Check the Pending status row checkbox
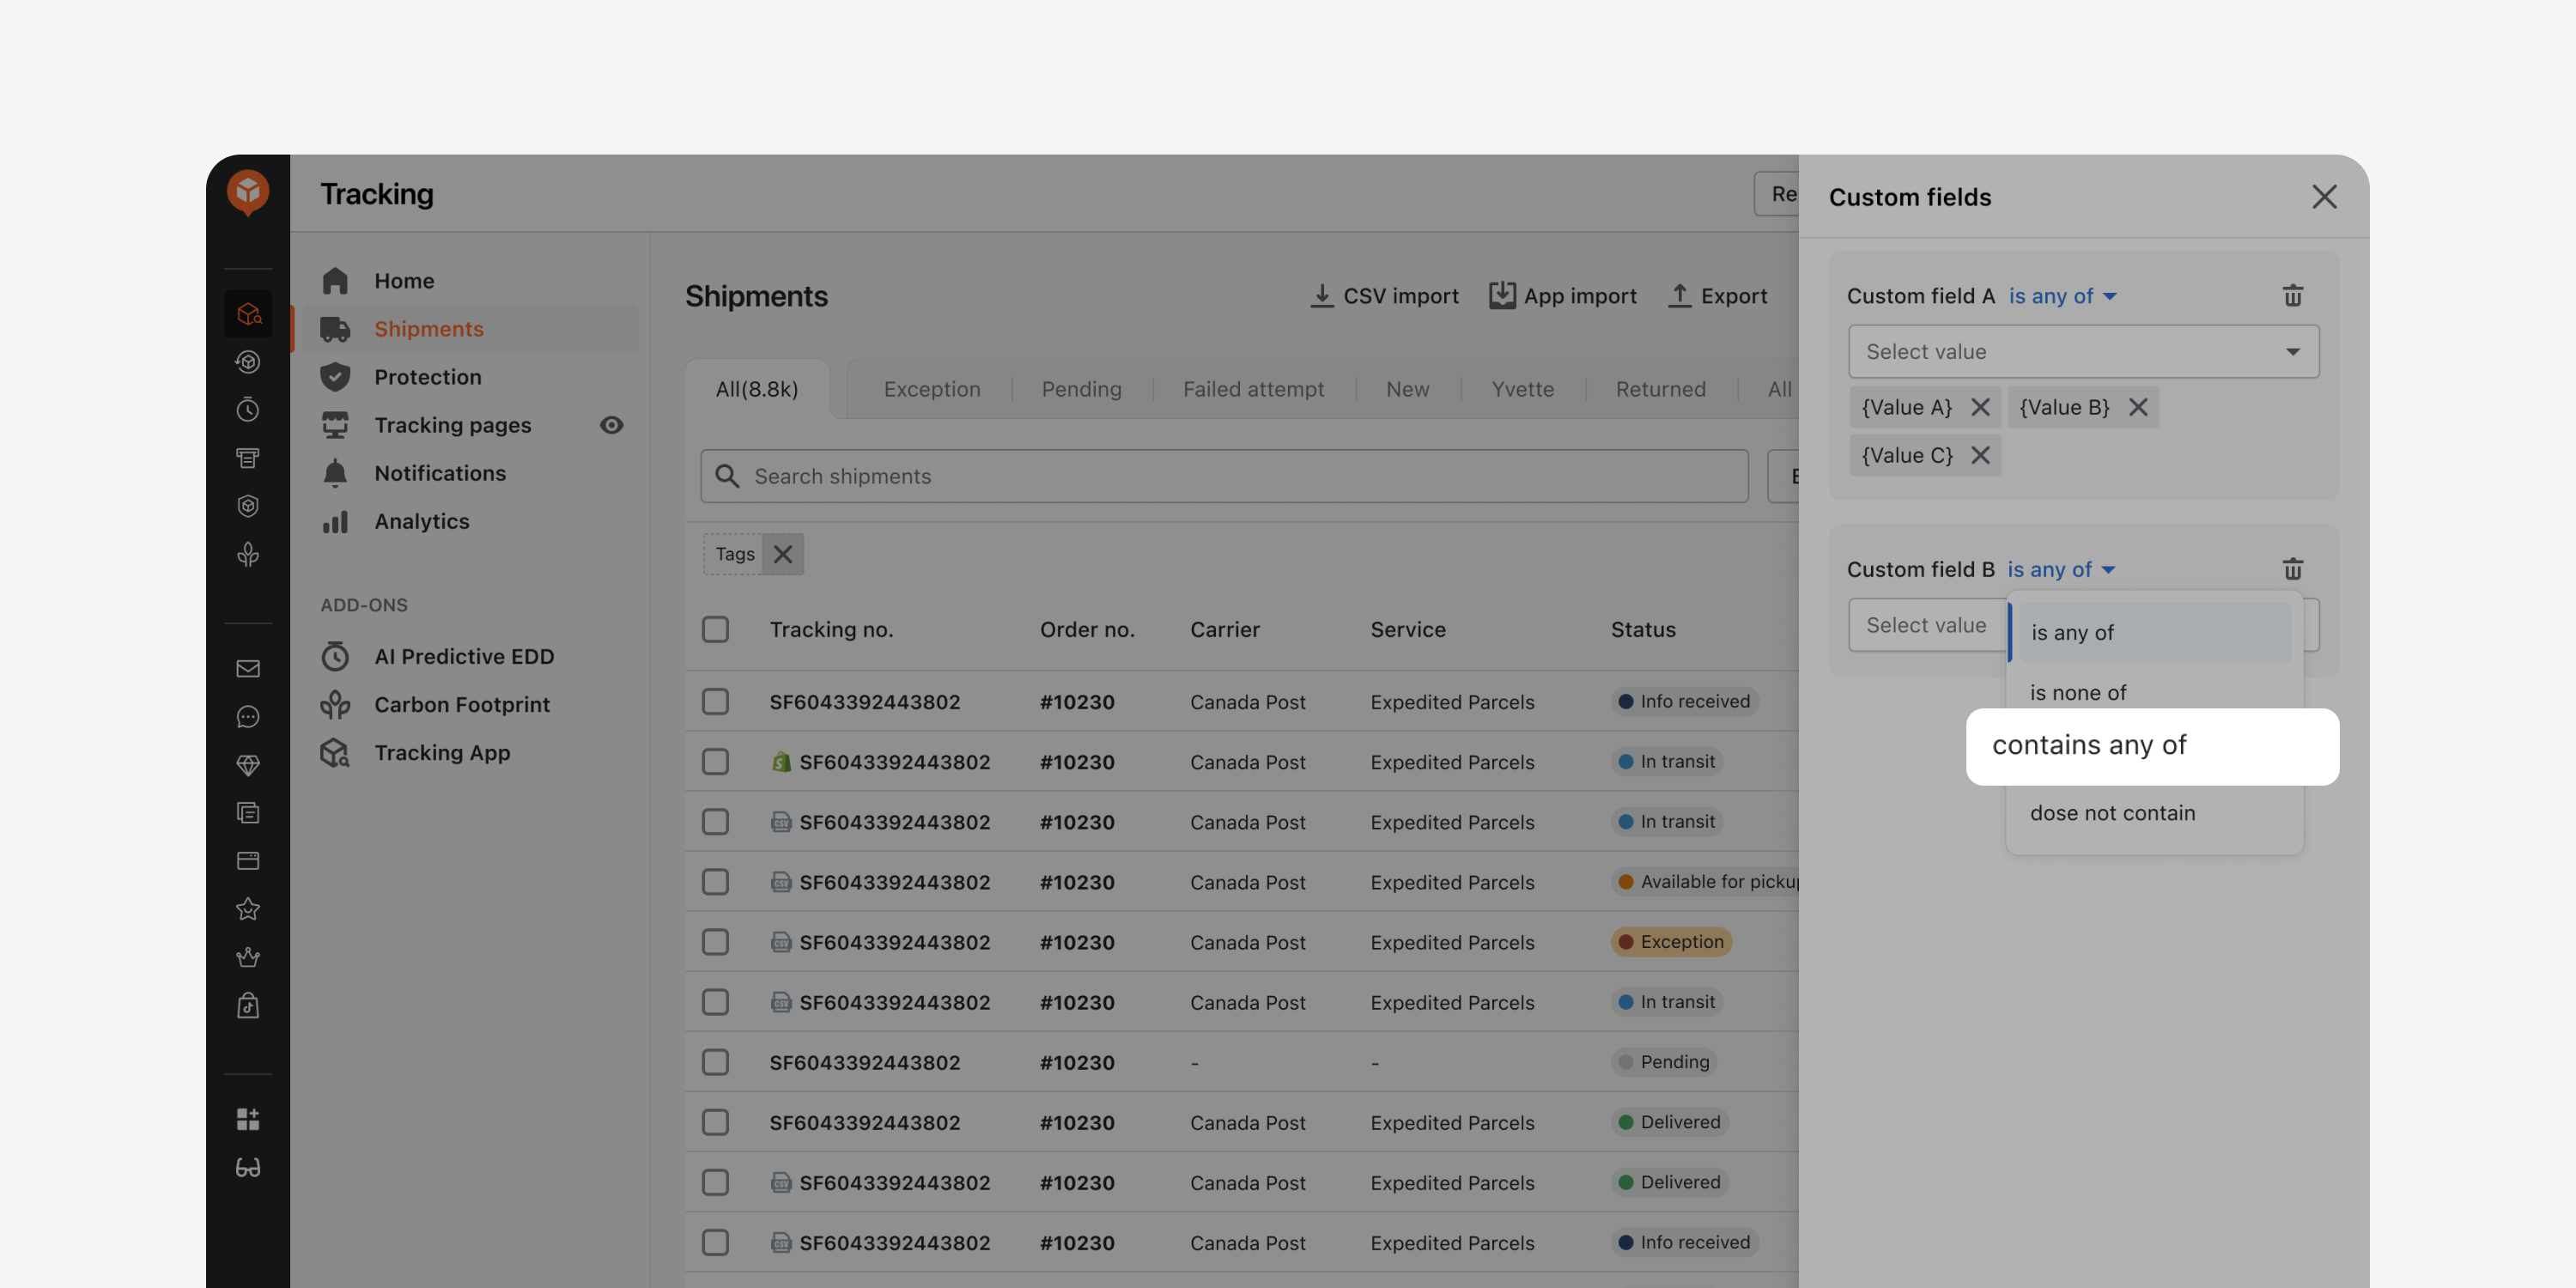This screenshot has height=1288, width=2576. coord(715,1062)
